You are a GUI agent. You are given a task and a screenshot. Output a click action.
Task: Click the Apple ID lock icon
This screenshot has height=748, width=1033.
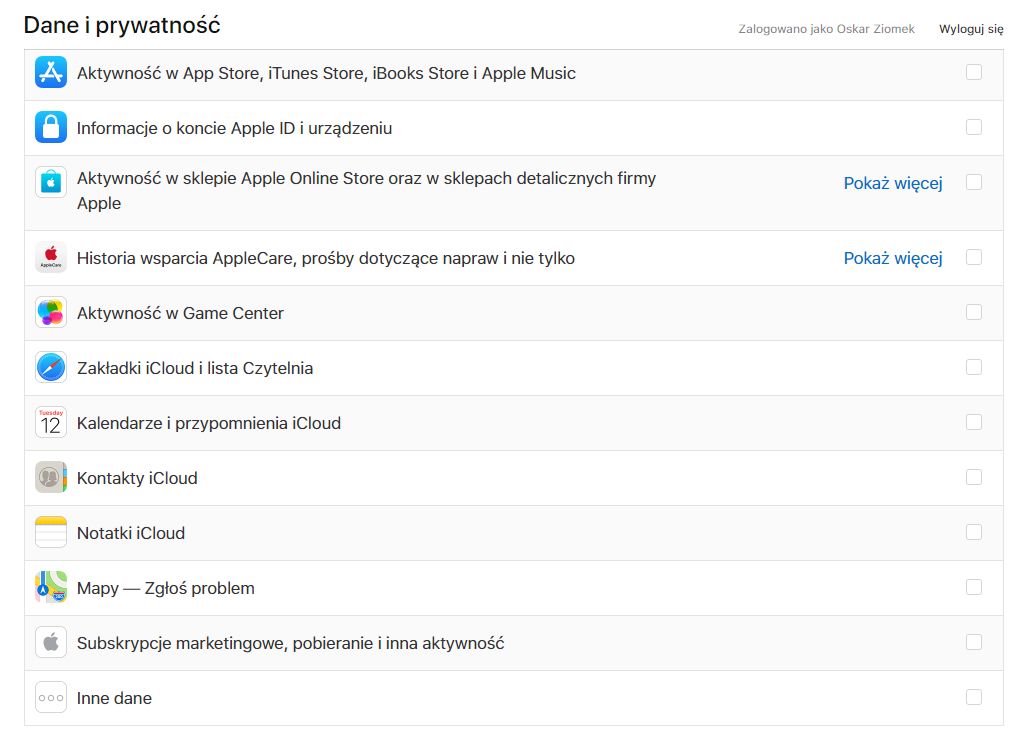[51, 127]
